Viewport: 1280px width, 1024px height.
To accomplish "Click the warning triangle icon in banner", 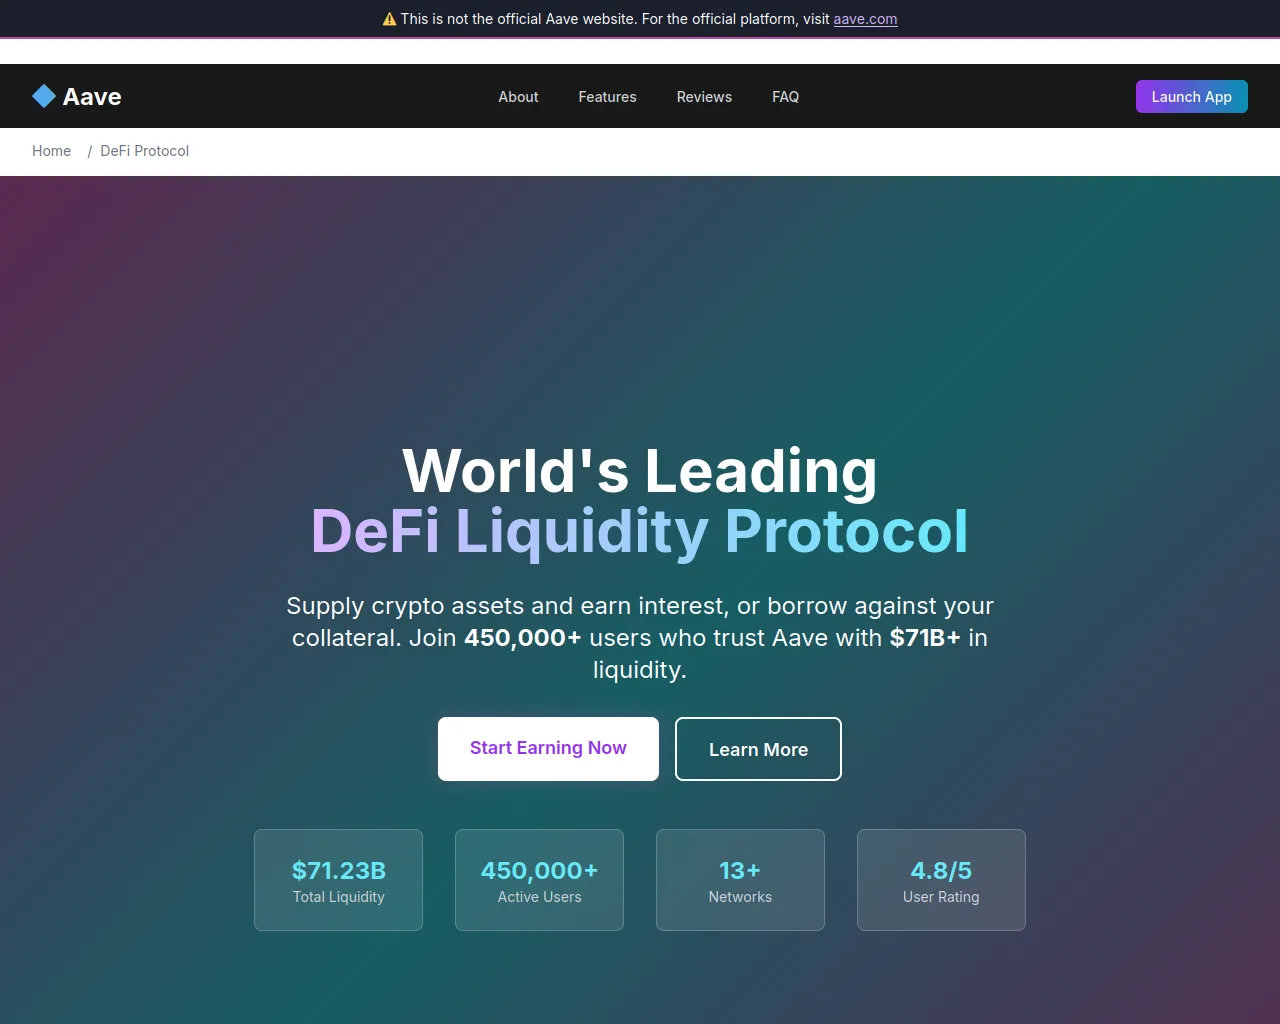I will click(x=390, y=19).
